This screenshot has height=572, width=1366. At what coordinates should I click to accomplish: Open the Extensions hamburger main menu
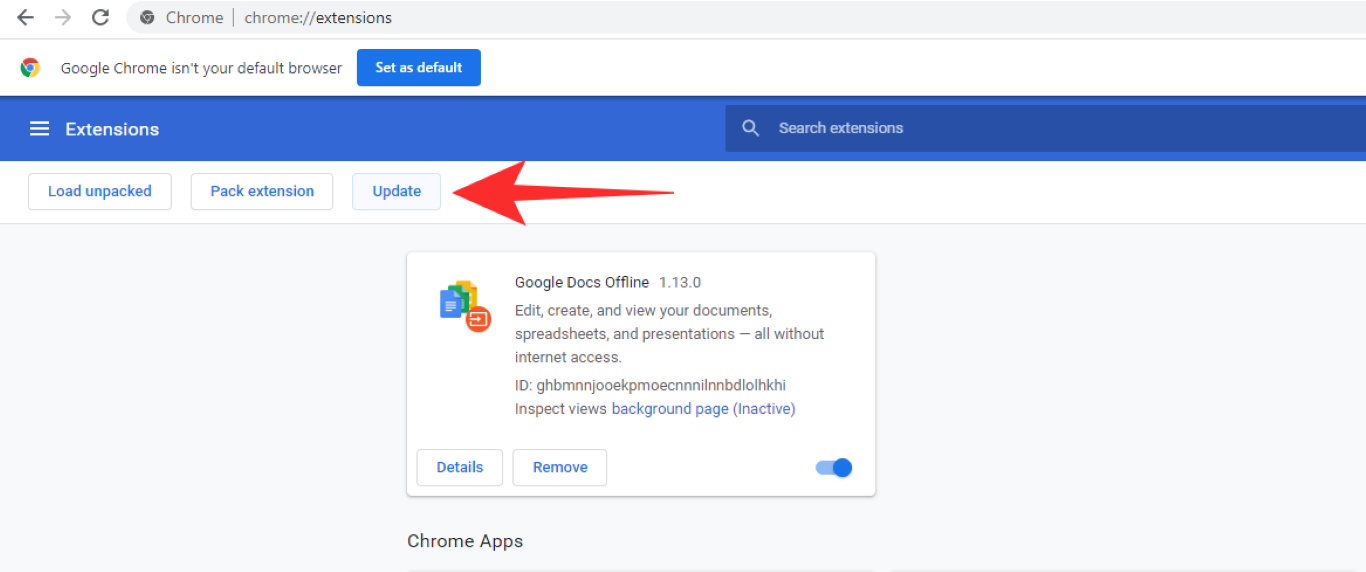[x=39, y=129]
